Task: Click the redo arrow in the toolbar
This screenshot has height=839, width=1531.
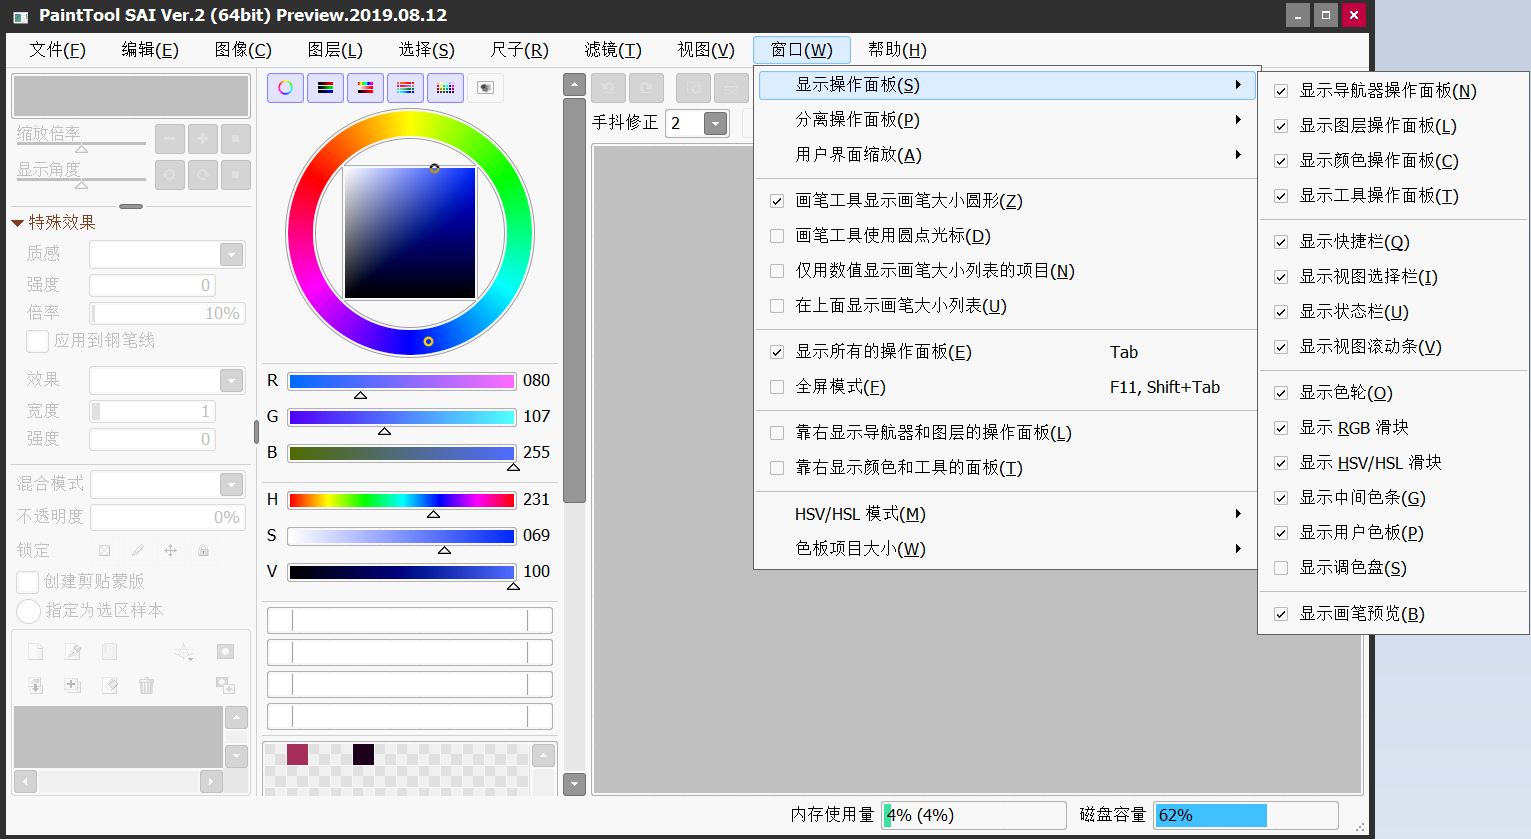Action: point(646,88)
